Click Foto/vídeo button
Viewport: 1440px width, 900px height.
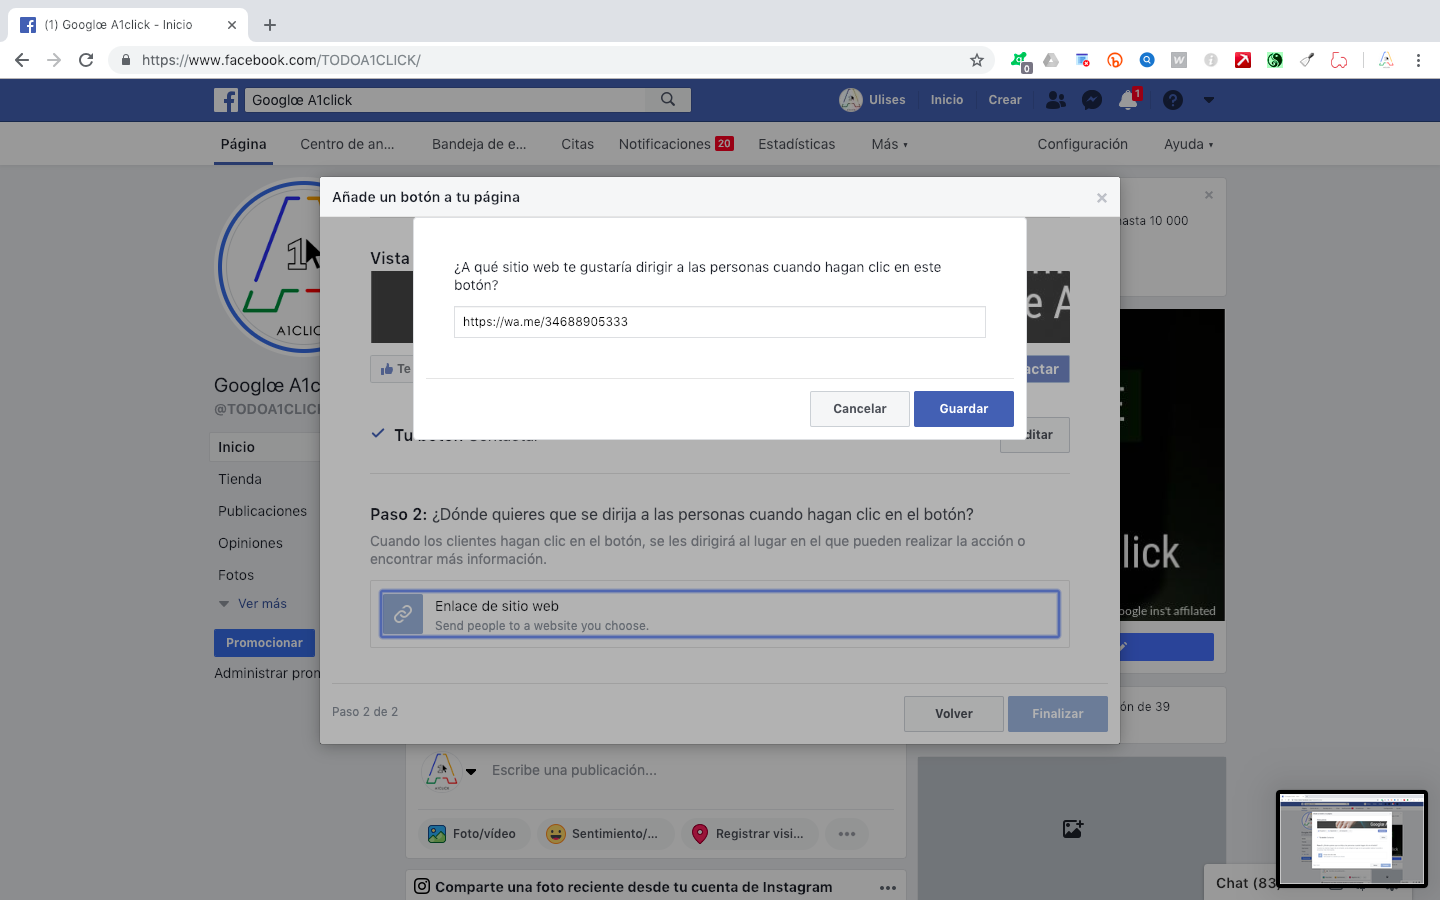pyautogui.click(x=473, y=834)
